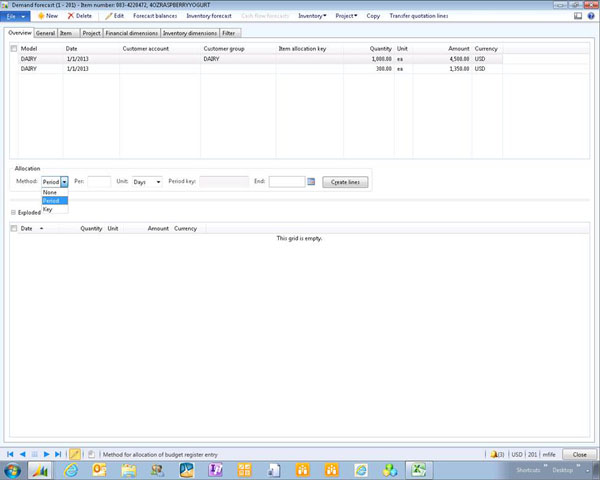
Task: Click Transfer quotation lines
Action: point(419,16)
